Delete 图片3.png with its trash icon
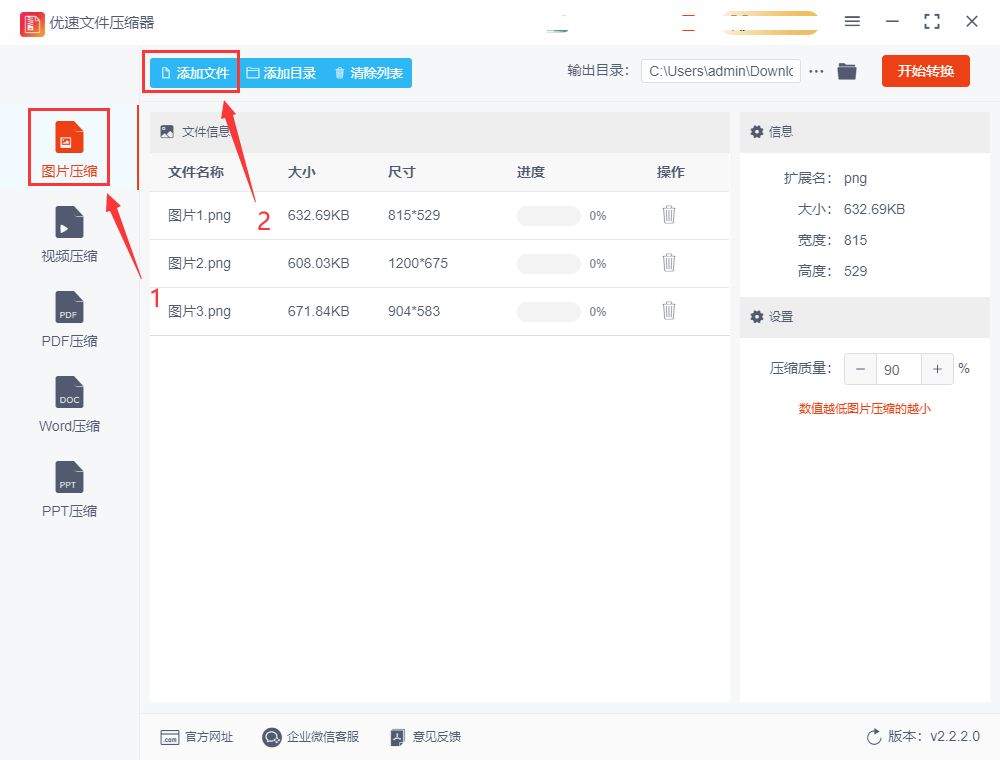This screenshot has height=760, width=1000. click(x=668, y=311)
